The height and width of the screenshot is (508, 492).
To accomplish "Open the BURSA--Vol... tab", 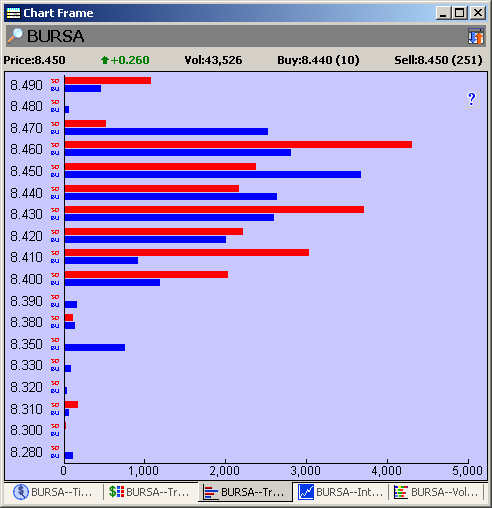I will (x=436, y=492).
